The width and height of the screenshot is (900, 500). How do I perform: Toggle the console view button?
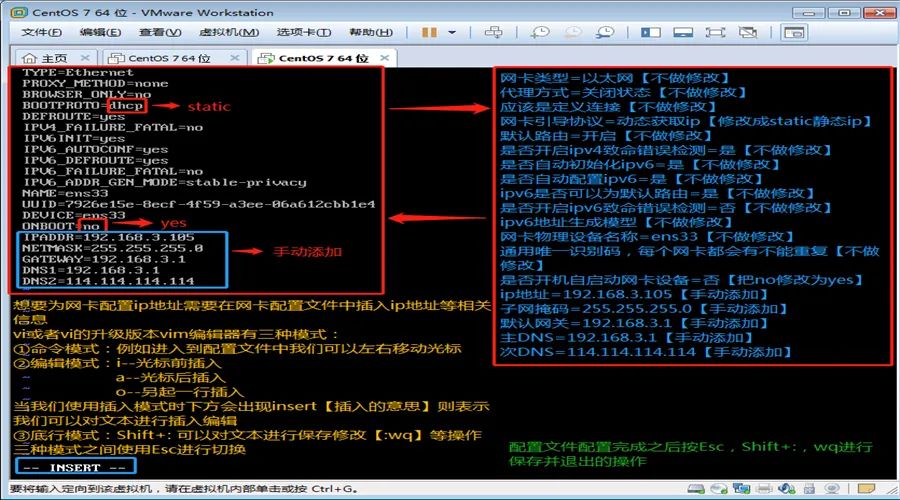click(x=794, y=32)
